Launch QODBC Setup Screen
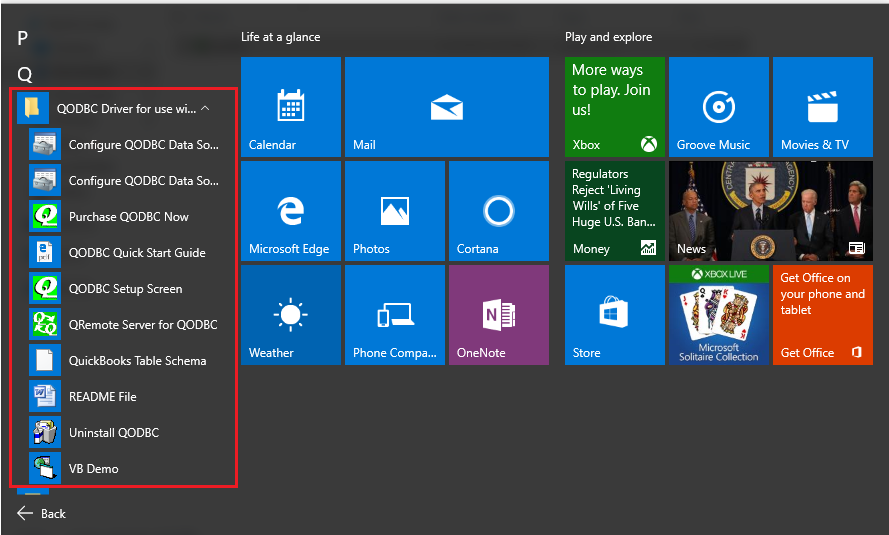This screenshot has width=889, height=535. click(124, 288)
